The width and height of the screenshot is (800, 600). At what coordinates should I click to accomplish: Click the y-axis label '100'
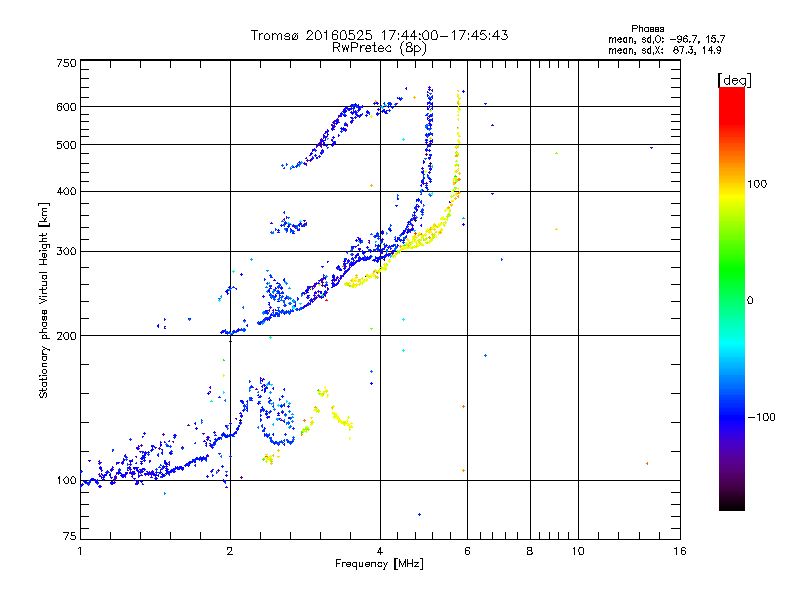click(x=66, y=480)
